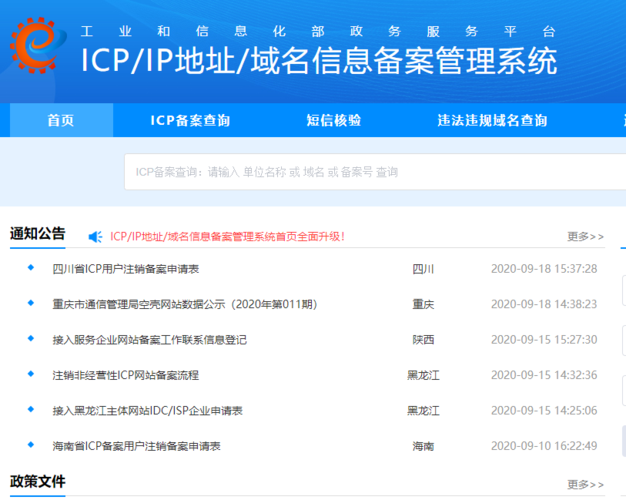This screenshot has width=626, height=500.
Task: Focus the ICP备案查询 search input field
Action: (x=375, y=172)
